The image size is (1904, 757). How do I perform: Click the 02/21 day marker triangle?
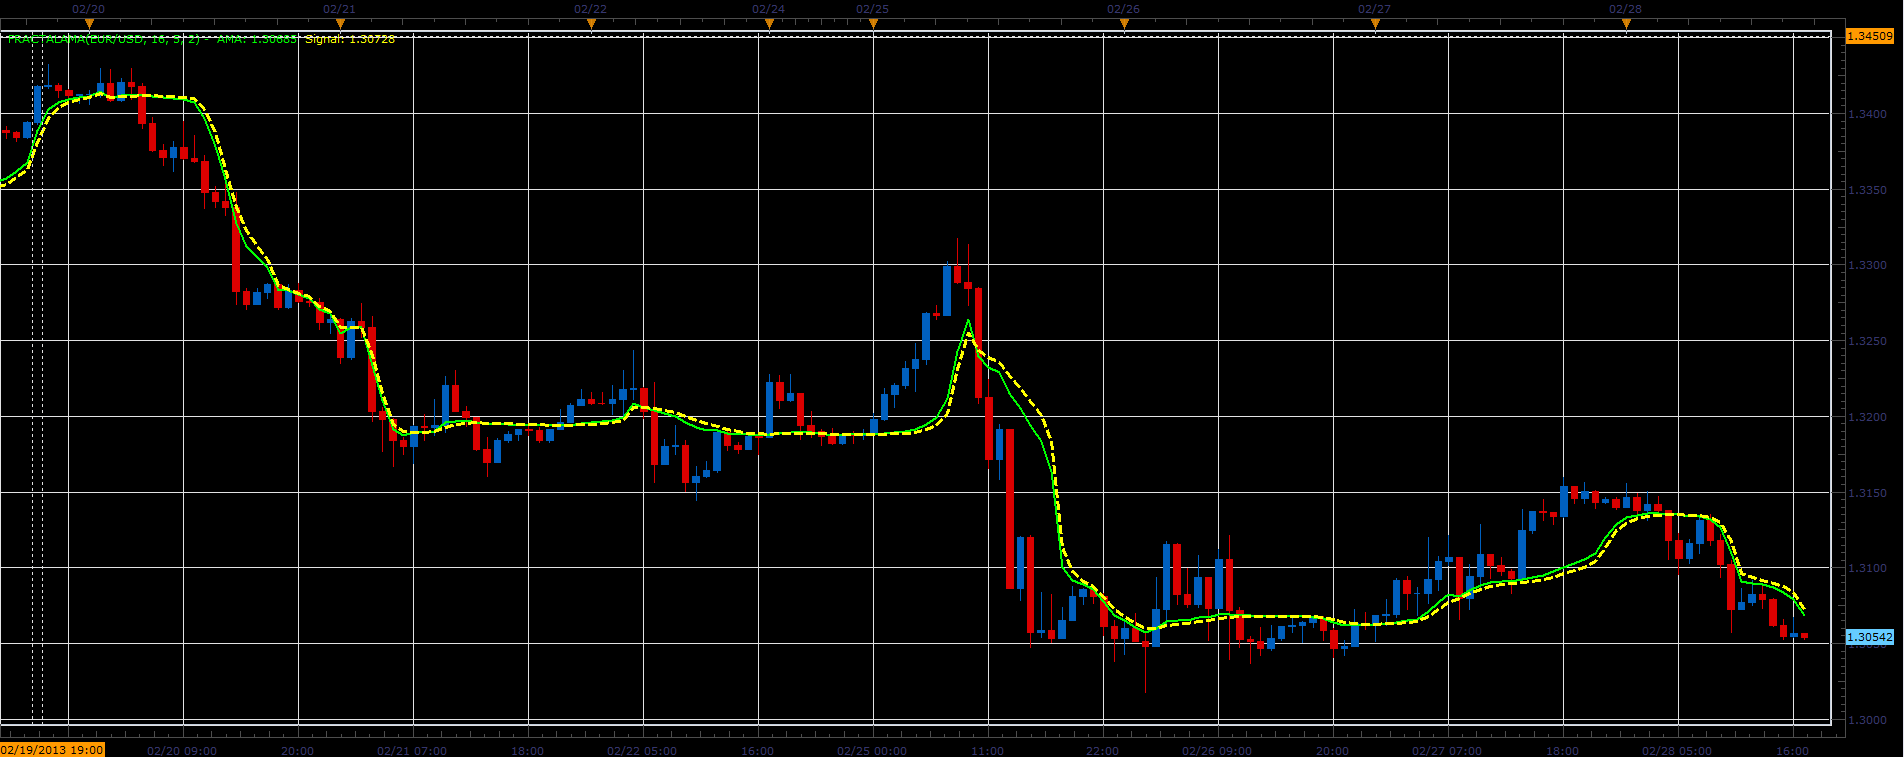pyautogui.click(x=340, y=23)
